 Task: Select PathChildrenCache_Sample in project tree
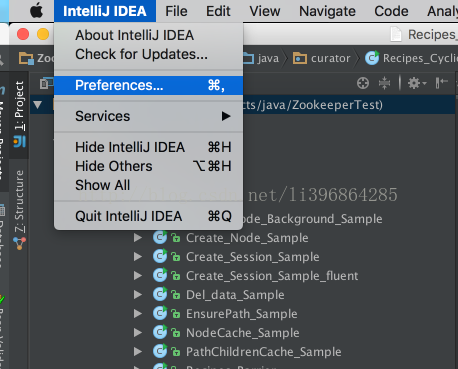(x=263, y=352)
